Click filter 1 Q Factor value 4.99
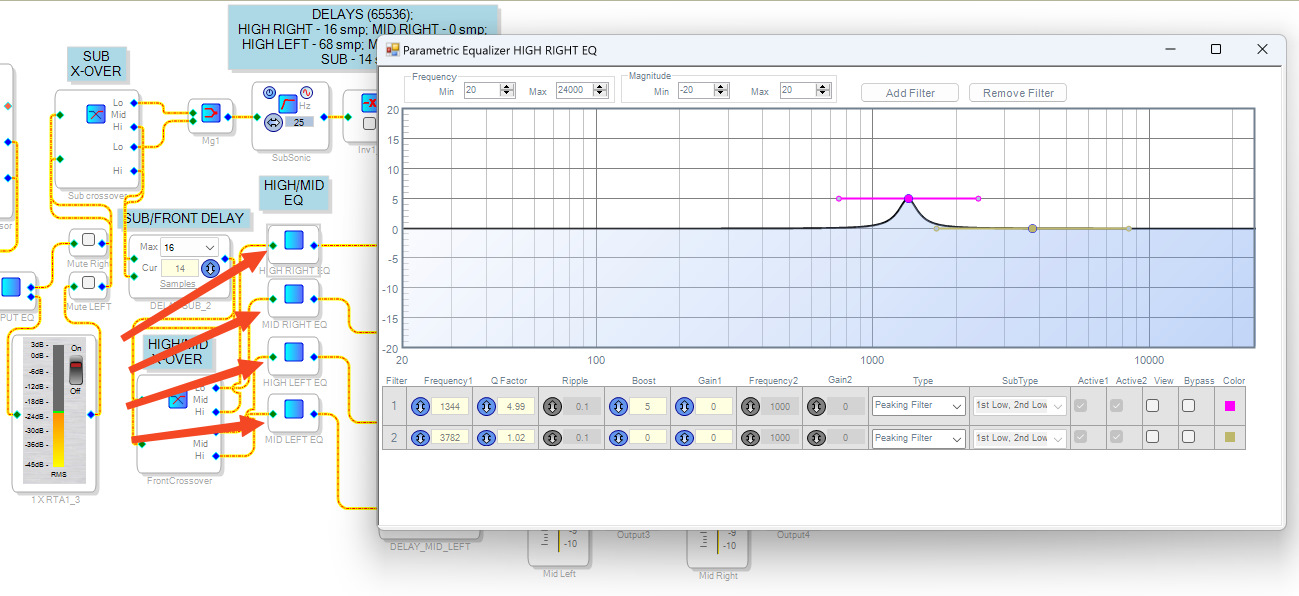 (516, 406)
